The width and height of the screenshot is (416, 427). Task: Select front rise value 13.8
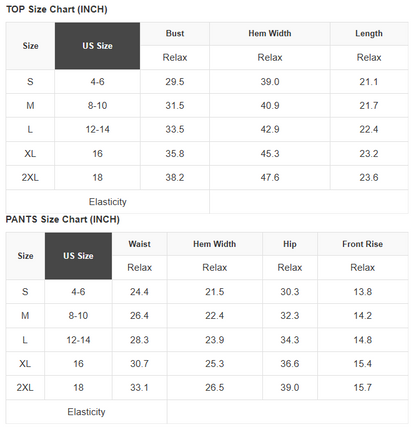pyautogui.click(x=363, y=292)
